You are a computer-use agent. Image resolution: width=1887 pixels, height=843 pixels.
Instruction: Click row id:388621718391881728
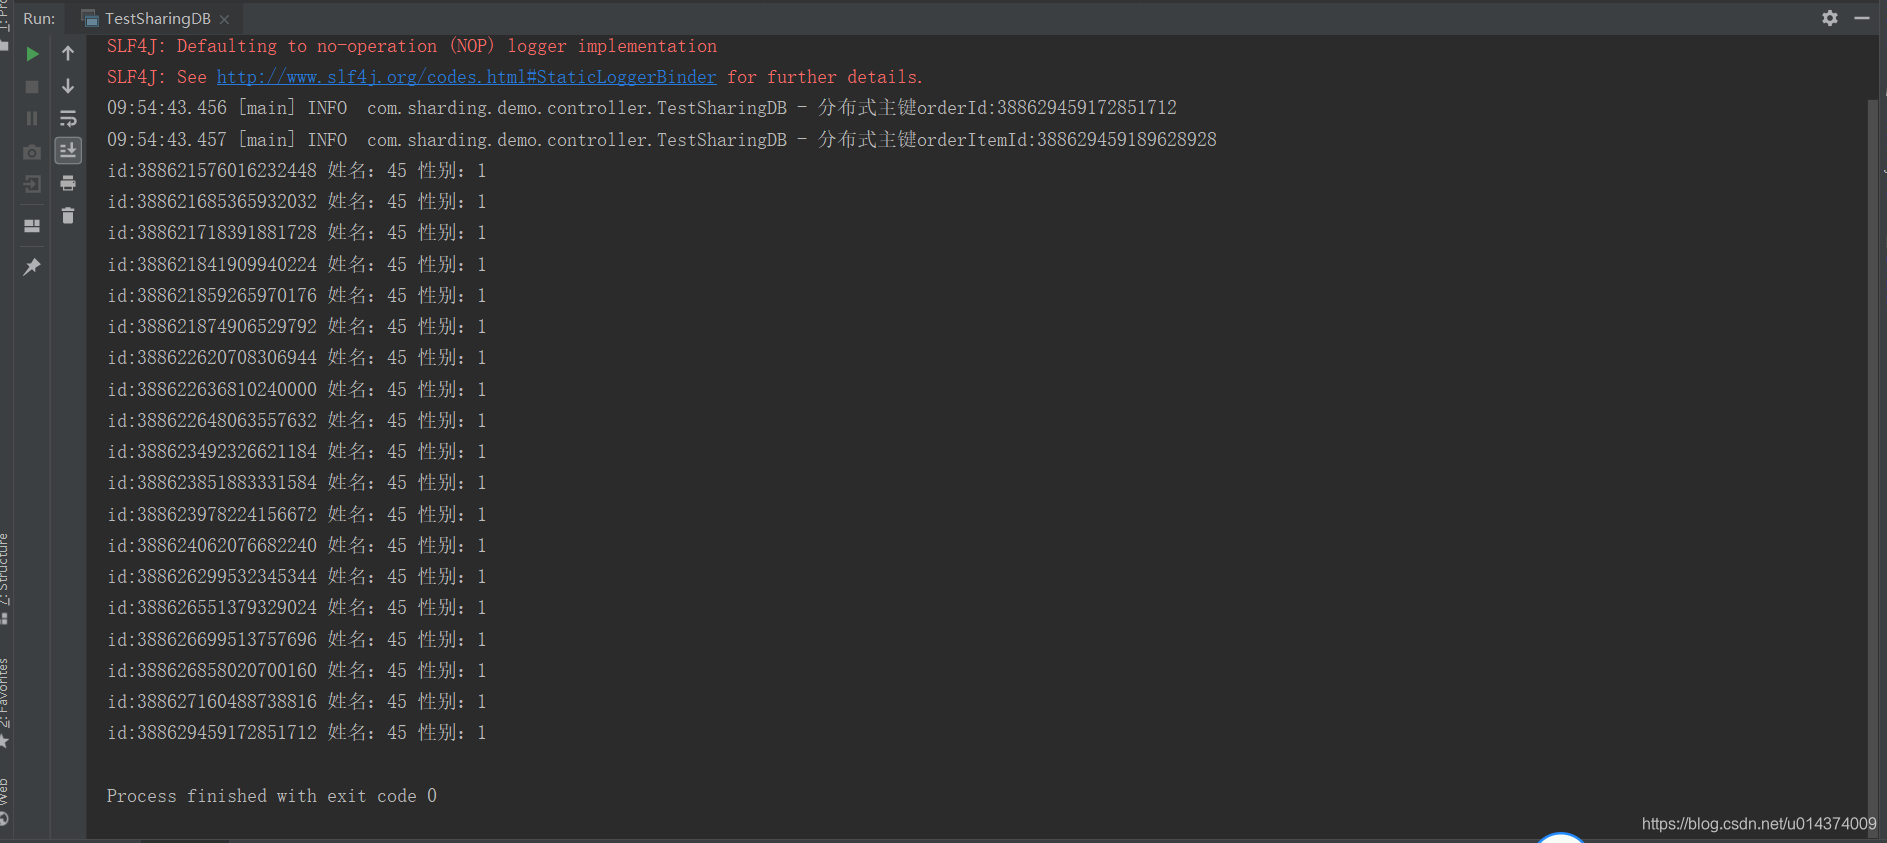pyautogui.click(x=297, y=233)
